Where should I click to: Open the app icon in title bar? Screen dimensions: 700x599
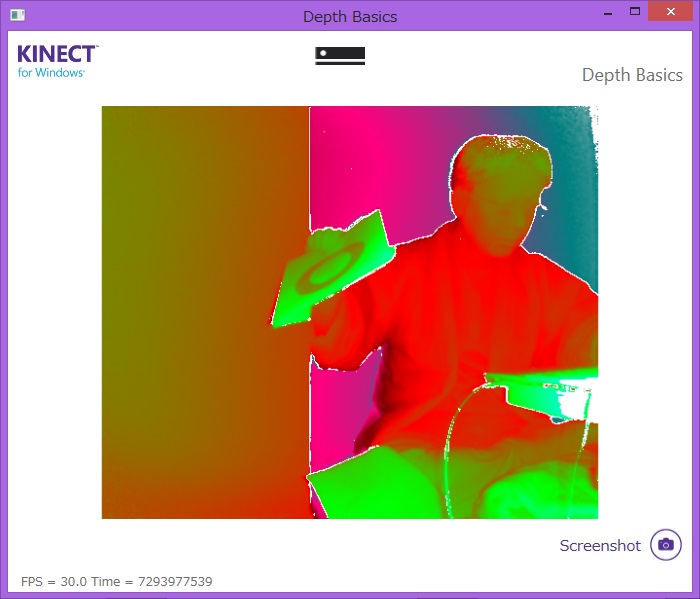(17, 15)
